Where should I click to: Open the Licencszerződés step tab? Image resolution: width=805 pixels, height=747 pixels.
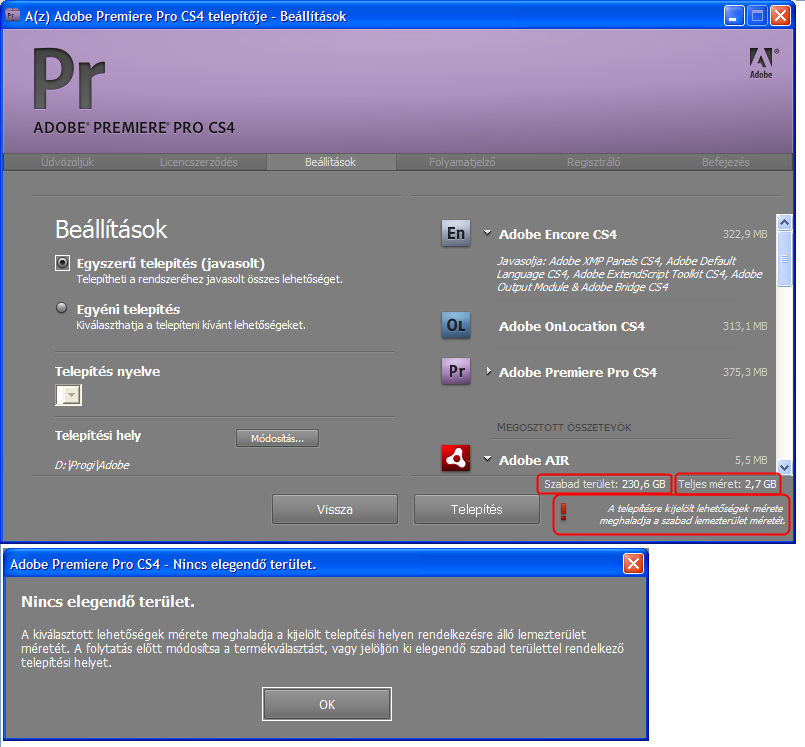click(199, 162)
